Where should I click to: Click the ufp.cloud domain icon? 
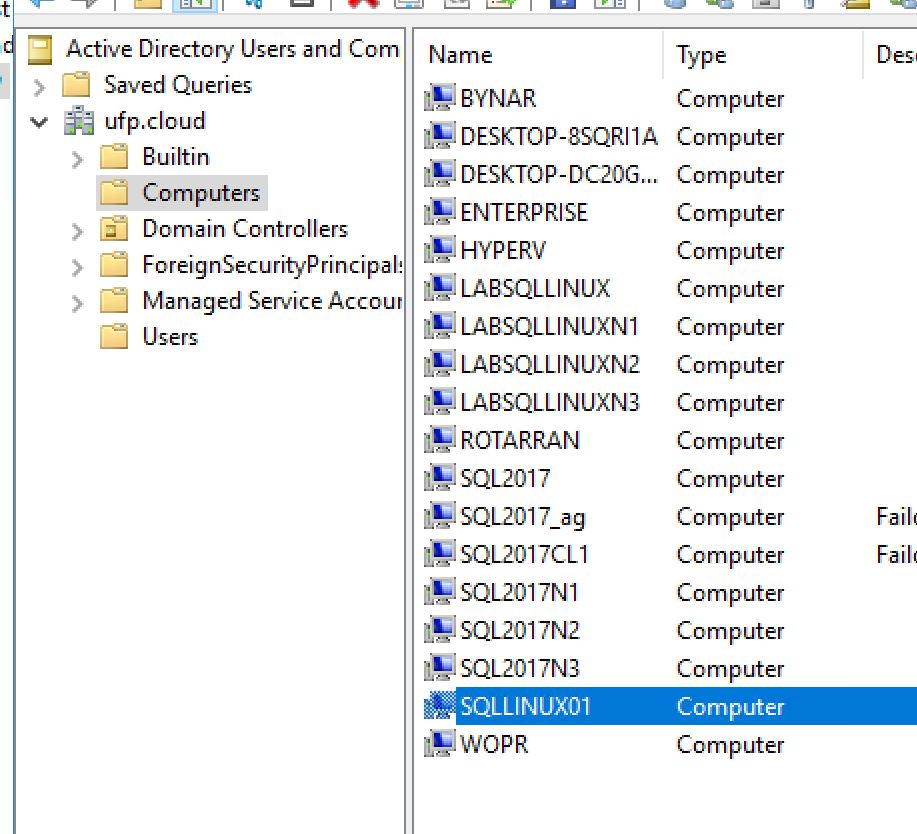pos(77,122)
